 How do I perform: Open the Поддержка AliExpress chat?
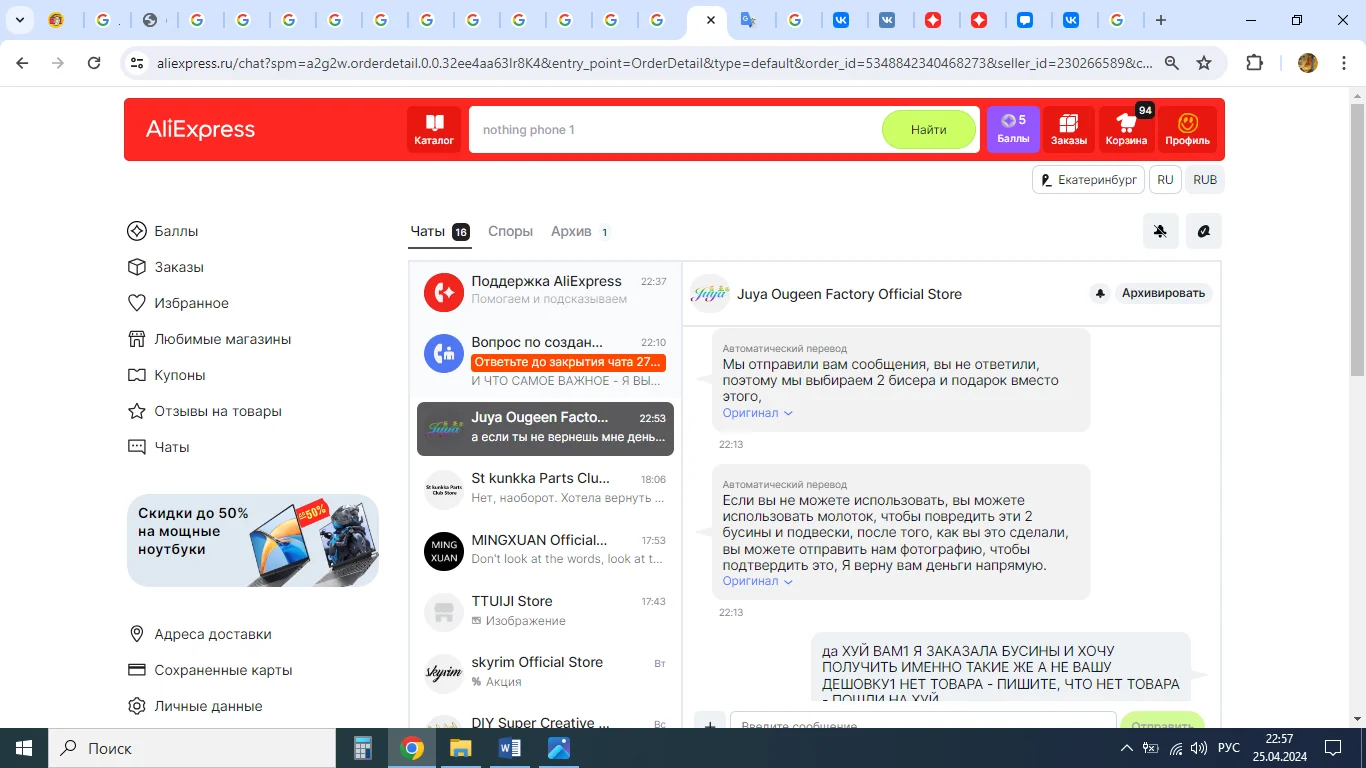[x=545, y=290]
